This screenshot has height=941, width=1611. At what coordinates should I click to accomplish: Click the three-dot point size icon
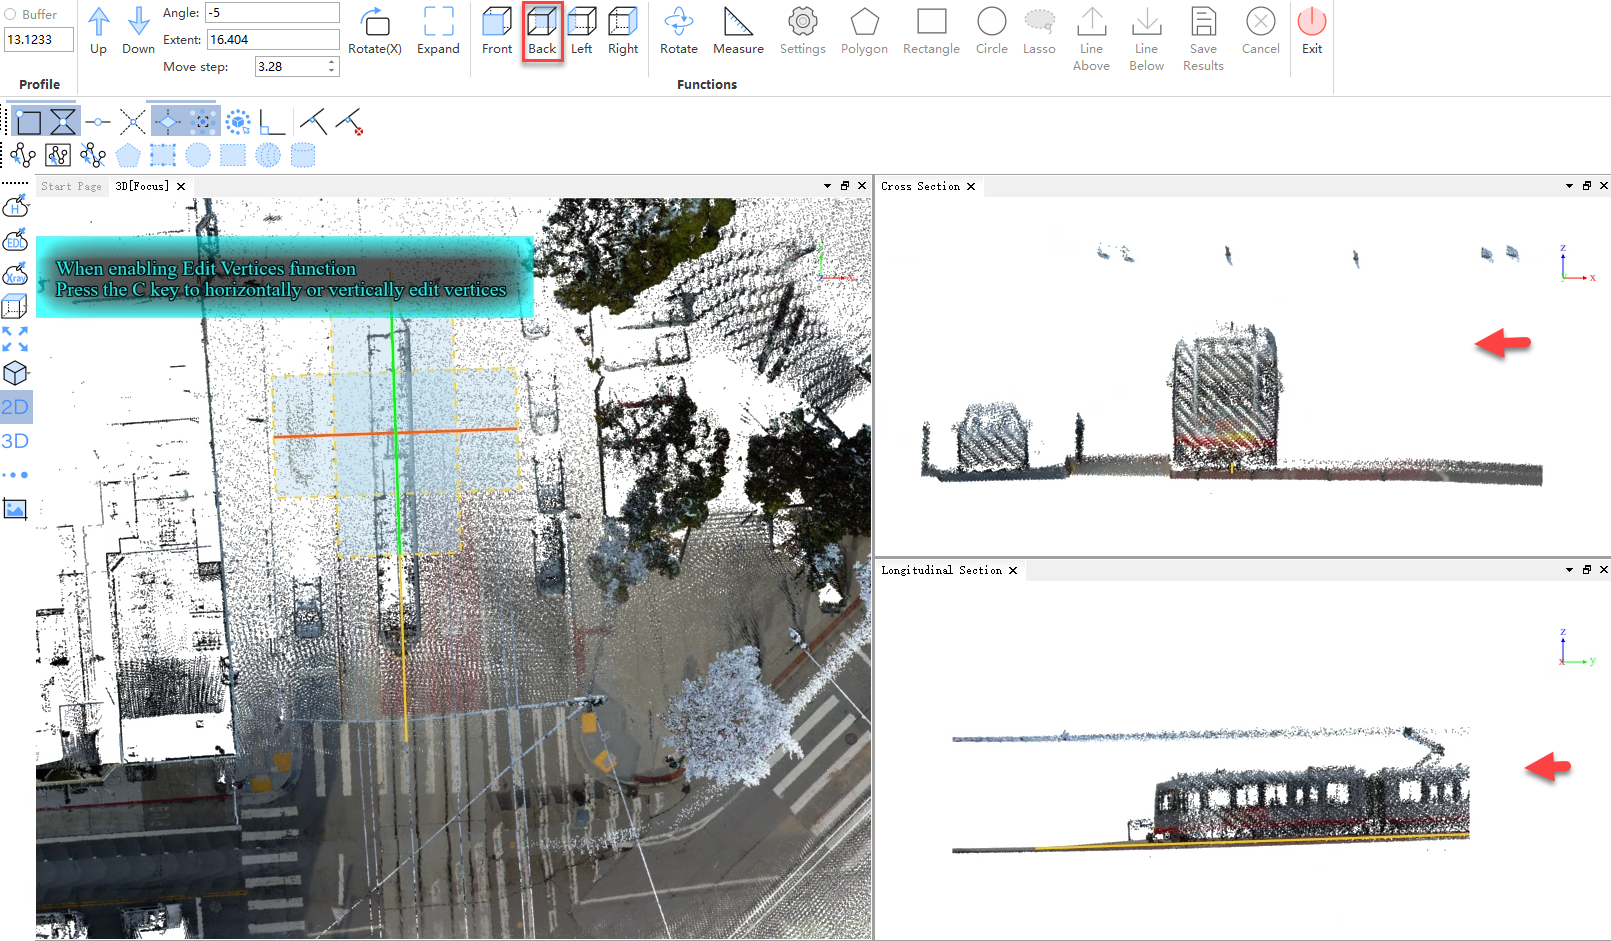coord(15,475)
